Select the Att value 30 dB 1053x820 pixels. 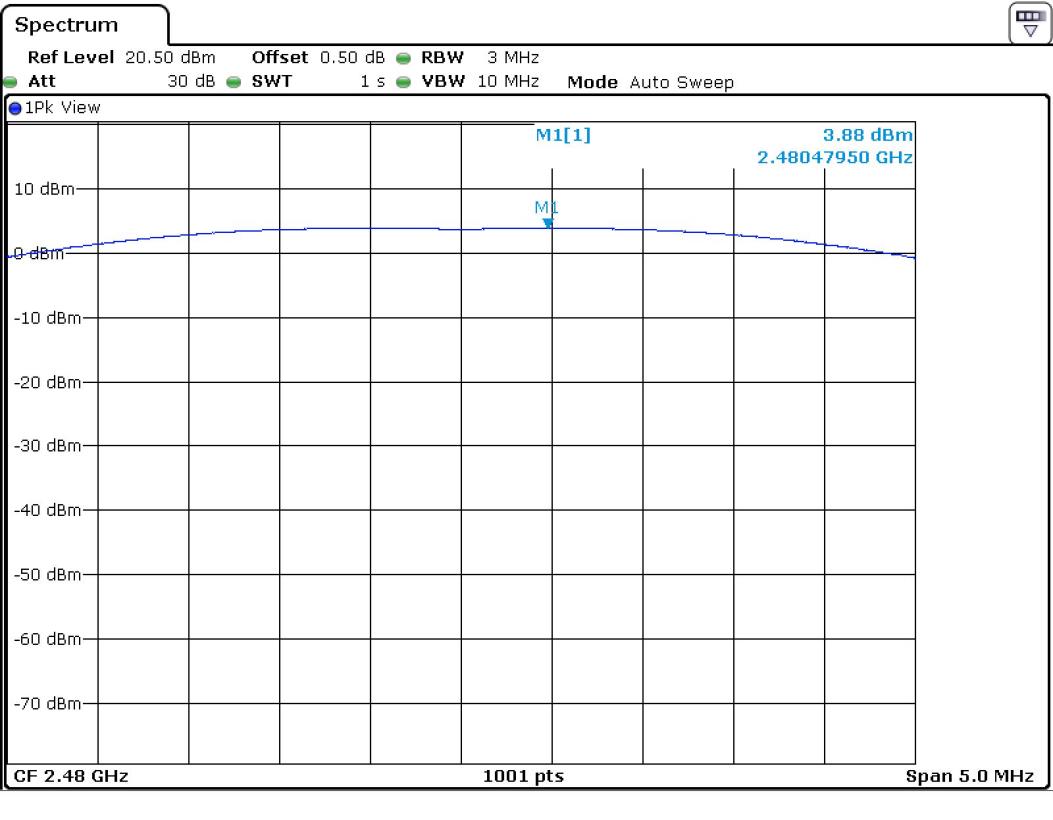point(191,81)
